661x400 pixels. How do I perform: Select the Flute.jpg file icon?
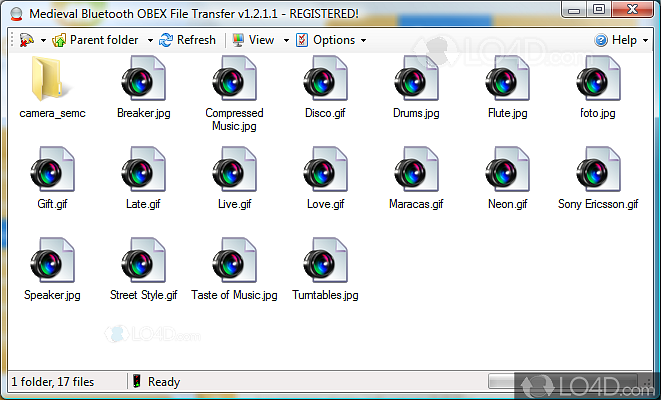(508, 78)
